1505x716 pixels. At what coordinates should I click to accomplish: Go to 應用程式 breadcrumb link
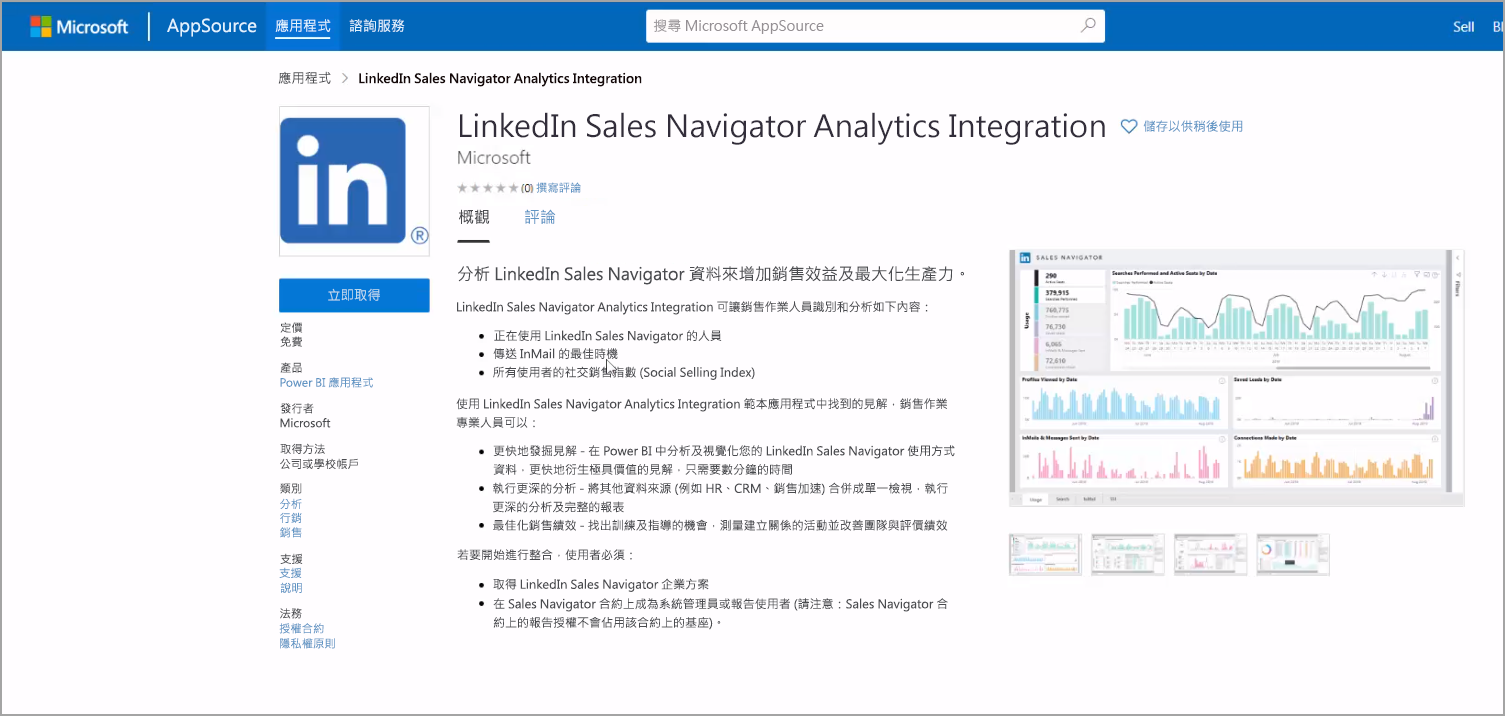click(x=305, y=78)
